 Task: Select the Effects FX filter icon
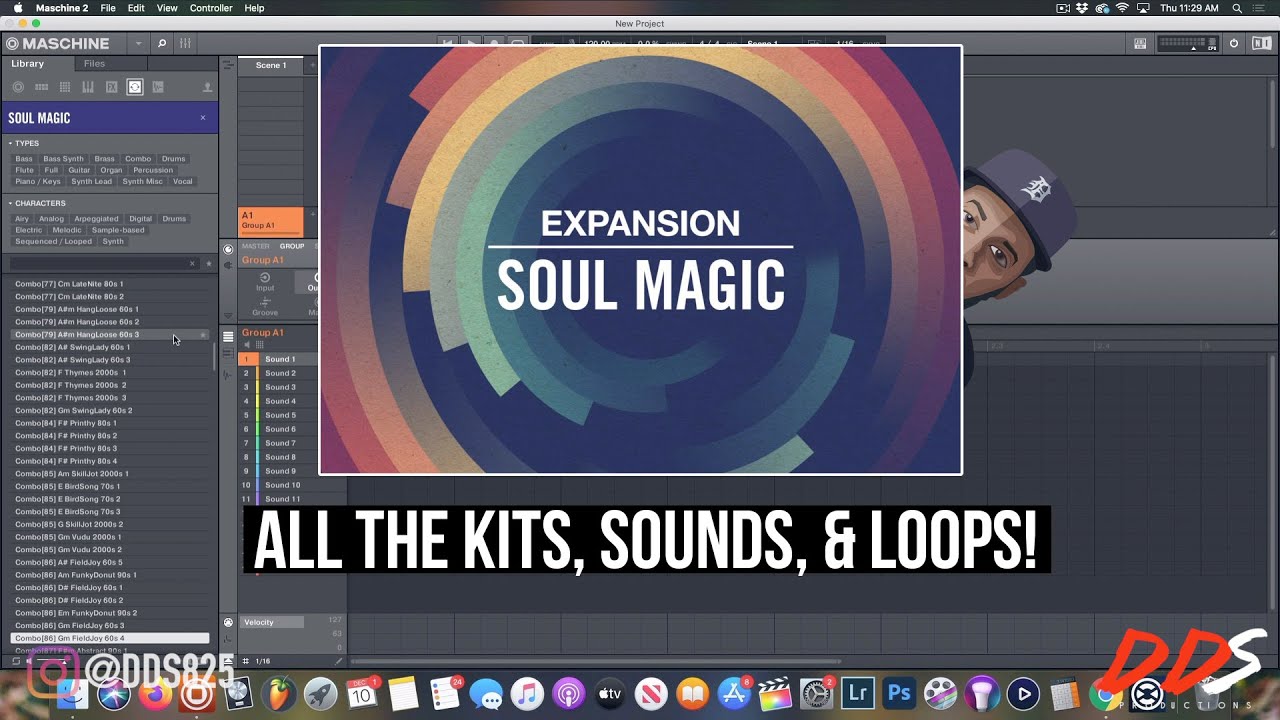pos(111,87)
